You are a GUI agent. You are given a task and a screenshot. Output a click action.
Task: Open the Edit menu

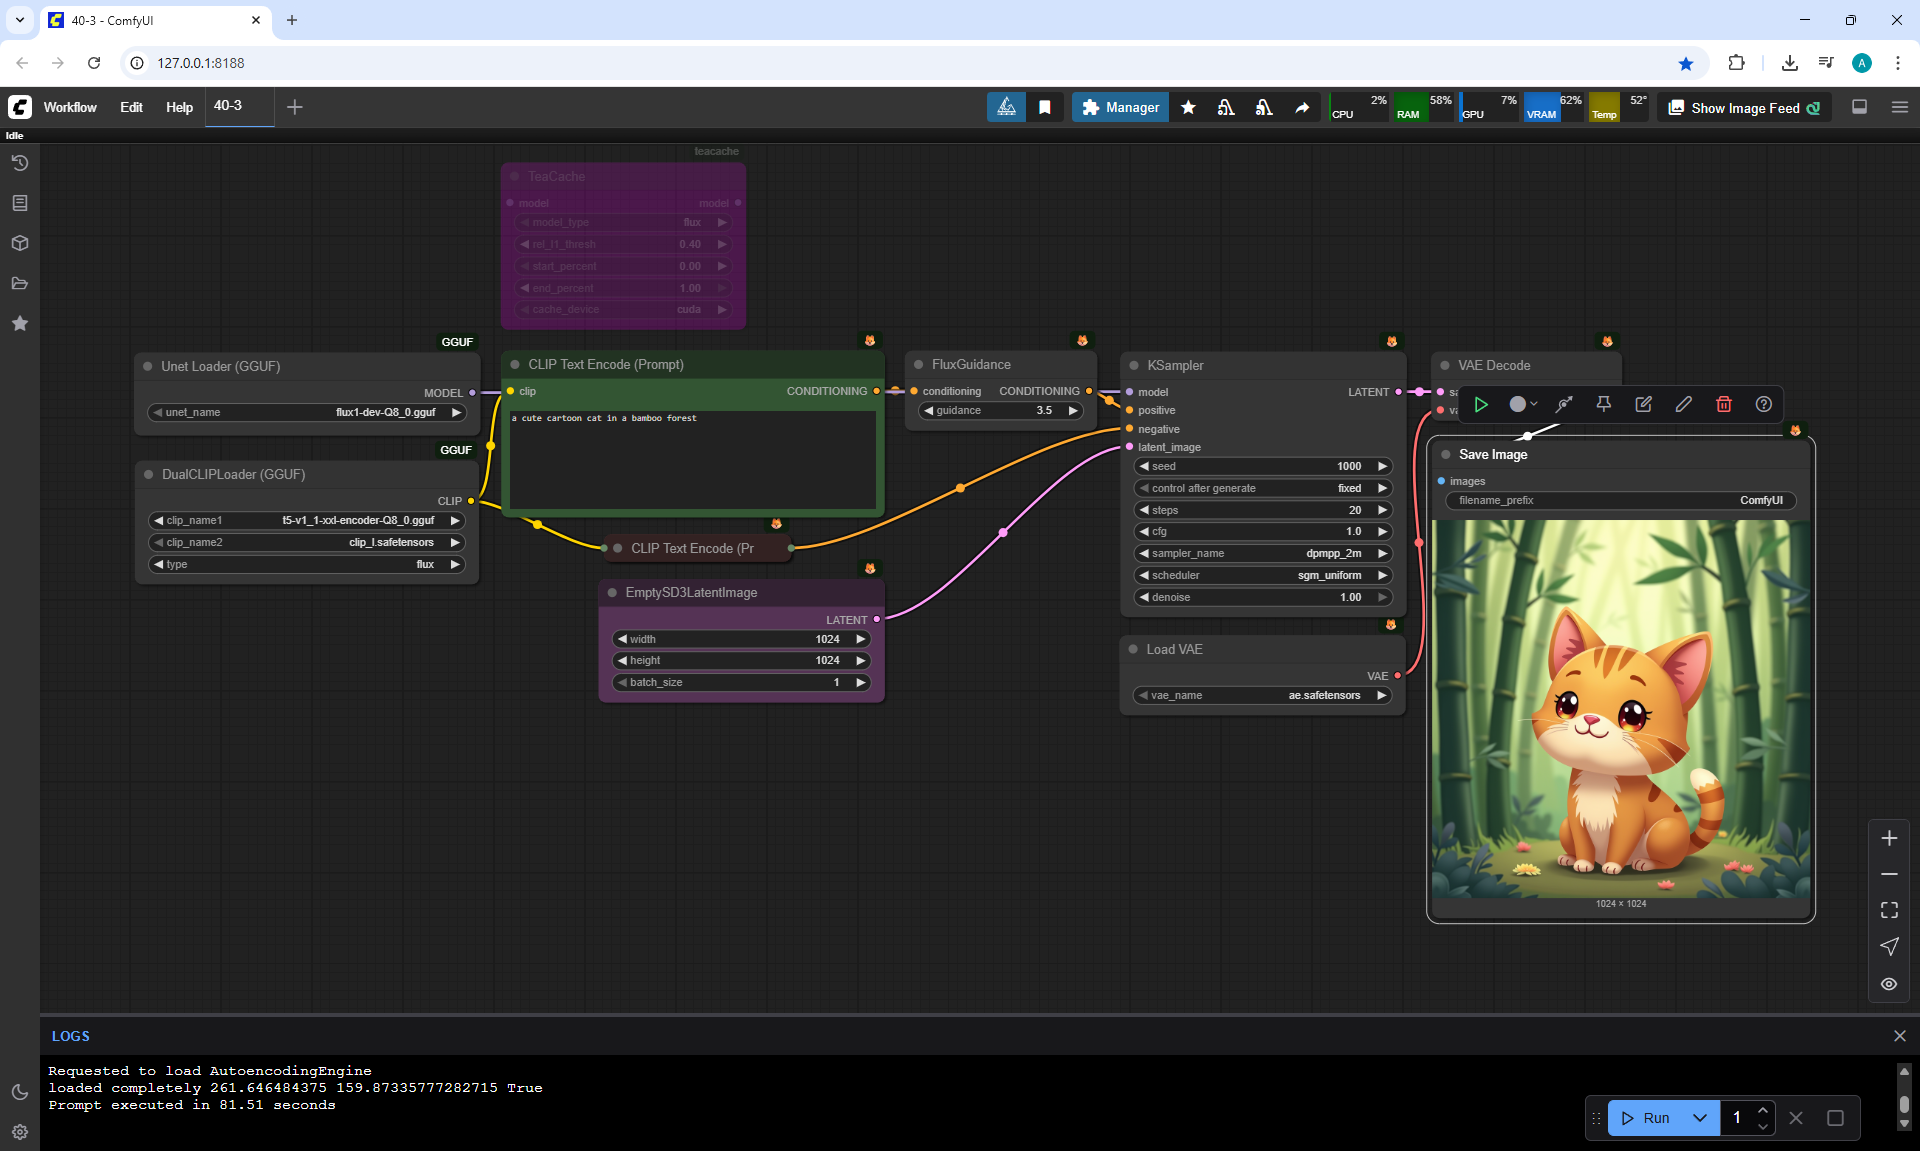point(131,107)
